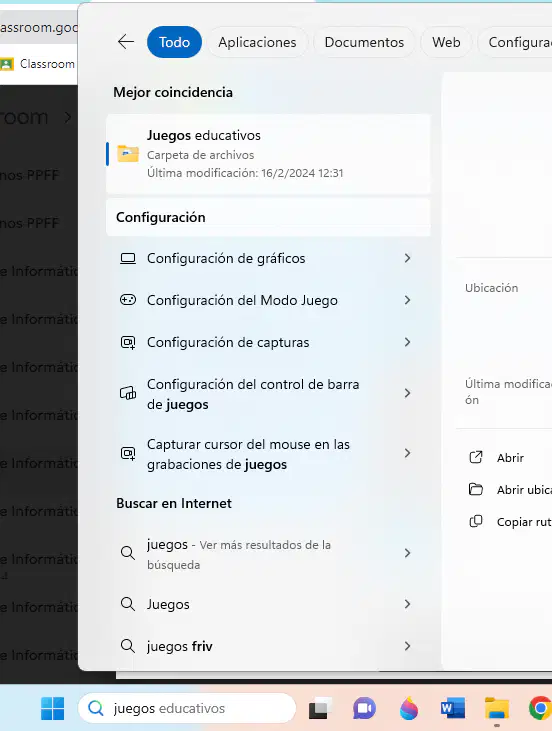Open Task View on the taskbar
Image resolution: width=552 pixels, height=731 pixels.
(319, 709)
